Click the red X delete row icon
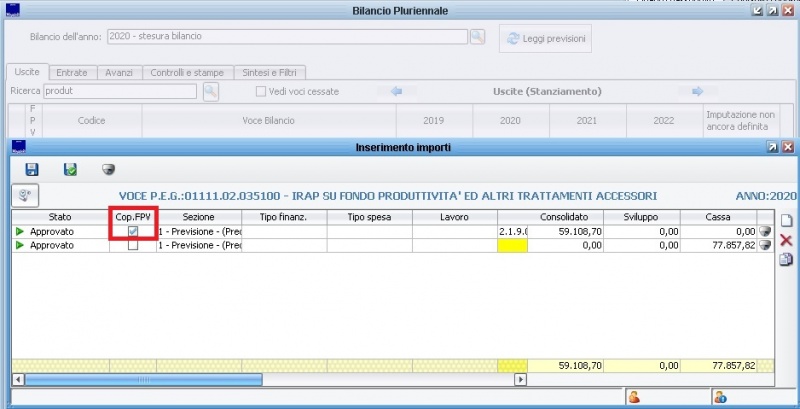 786,241
